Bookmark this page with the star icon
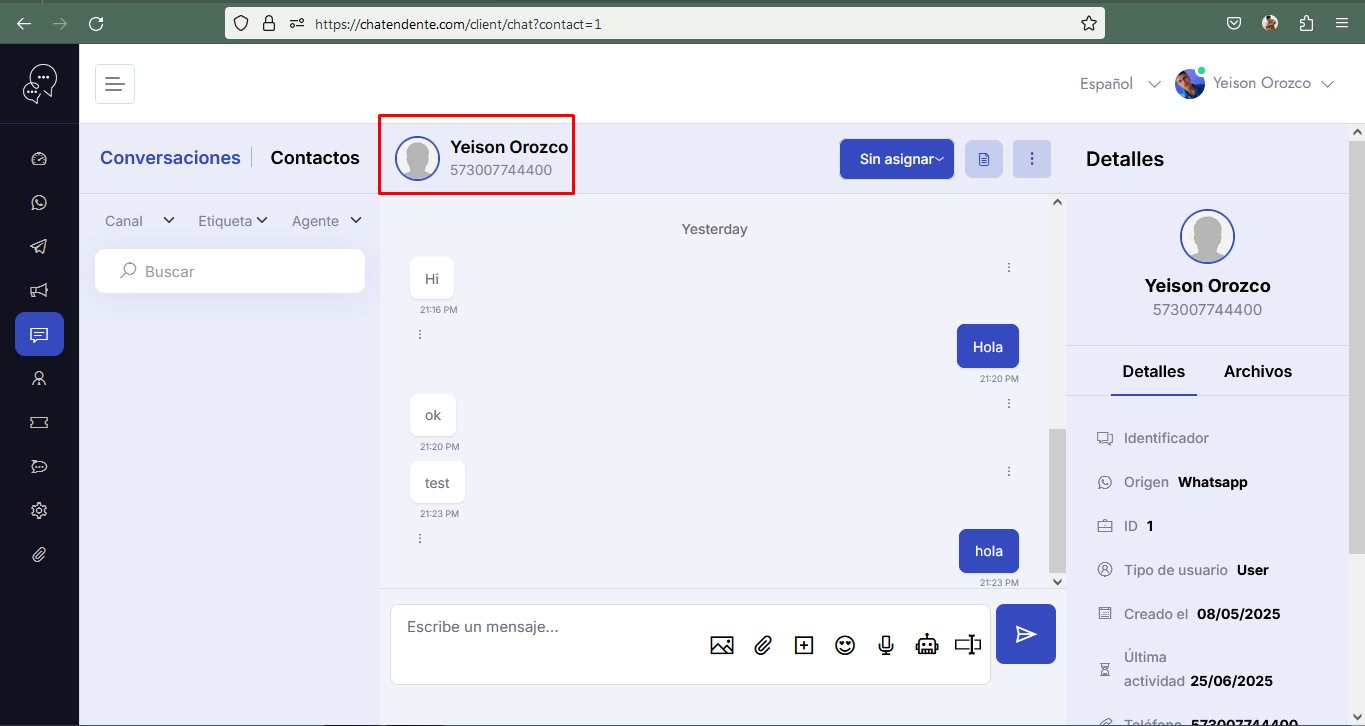Viewport: 1365px width, 726px height. pos(1089,23)
